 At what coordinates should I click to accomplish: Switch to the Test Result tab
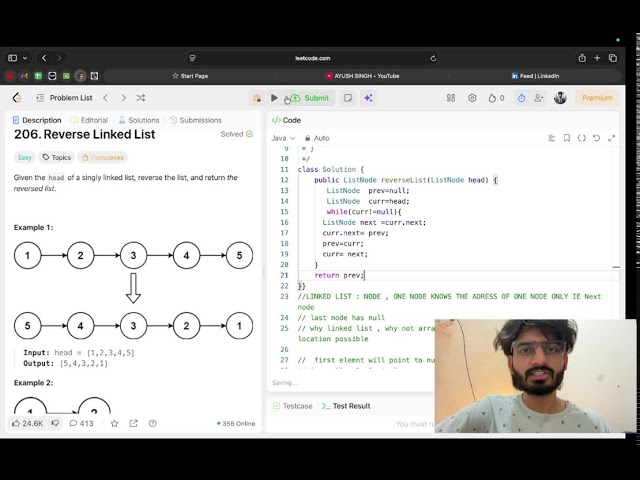click(346, 406)
